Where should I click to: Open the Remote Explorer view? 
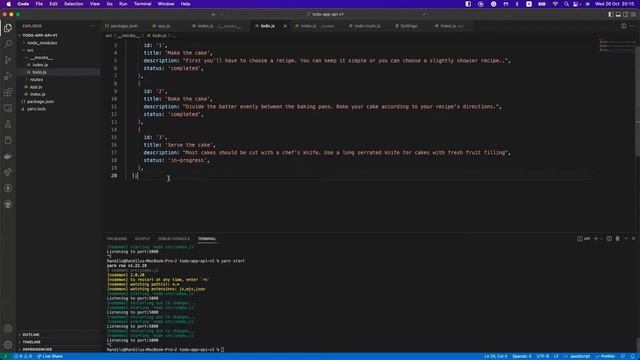[8, 108]
